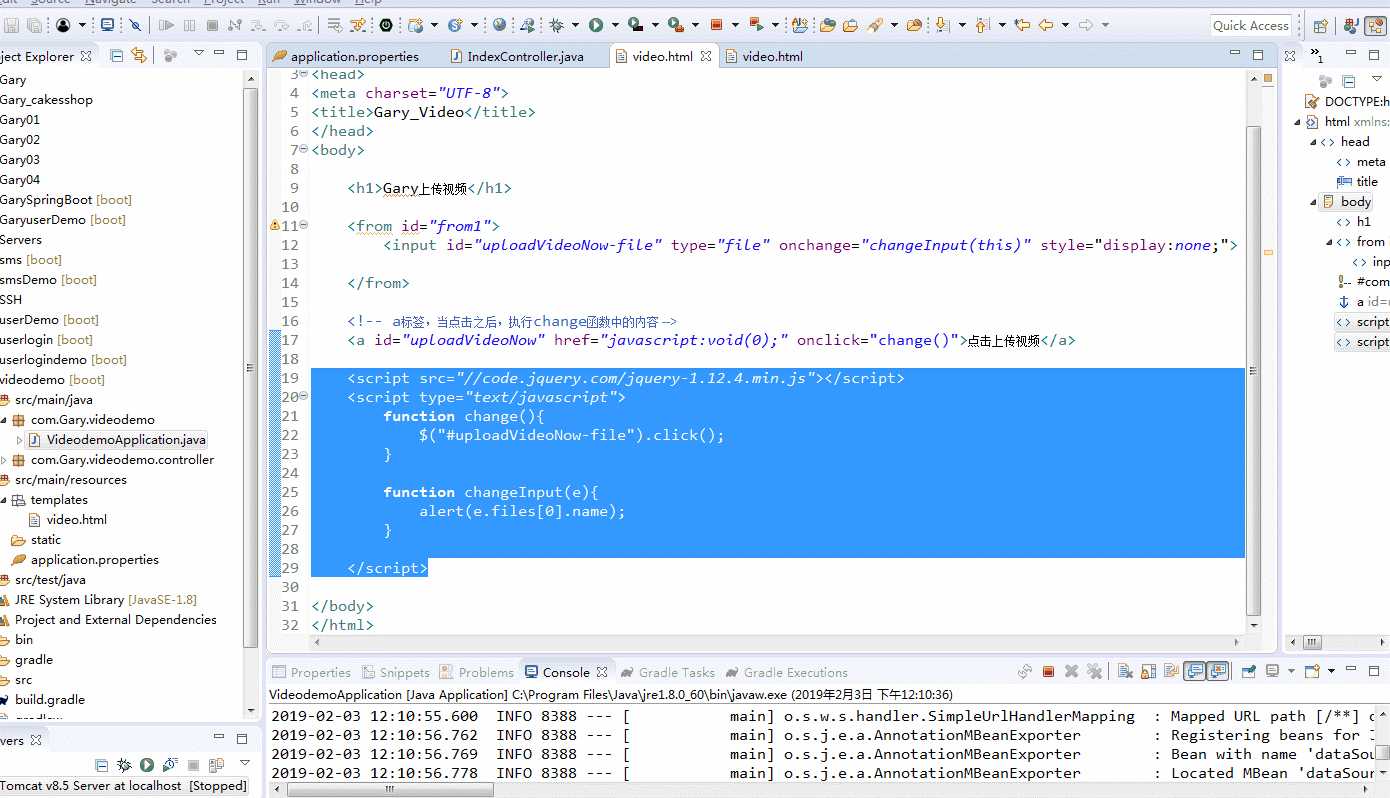Collapse the templates folder
This screenshot has height=798, width=1390.
[3, 500]
